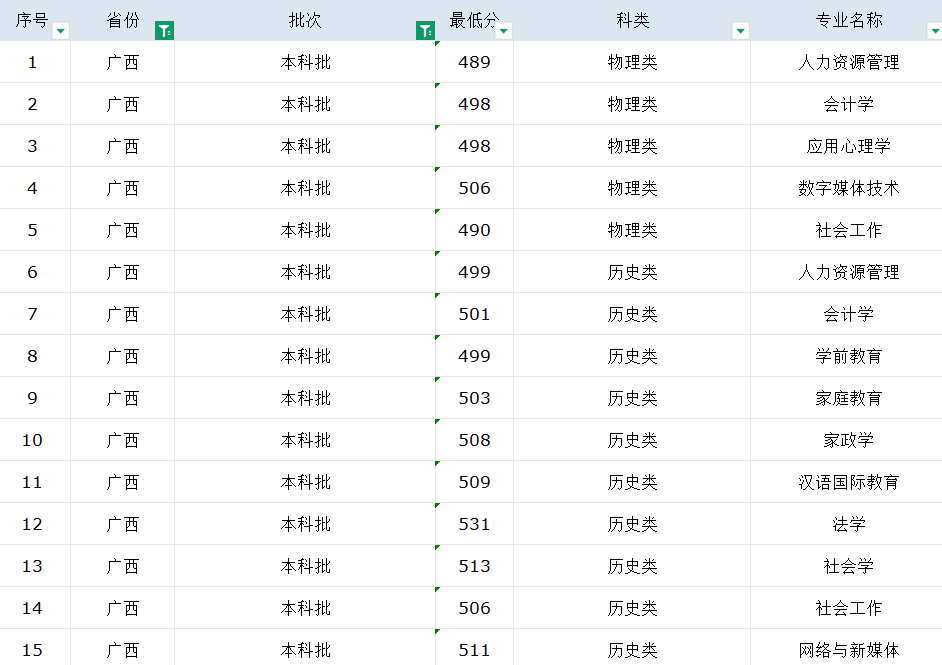
Task: Click 学前教育 major cell
Action: pos(848,356)
